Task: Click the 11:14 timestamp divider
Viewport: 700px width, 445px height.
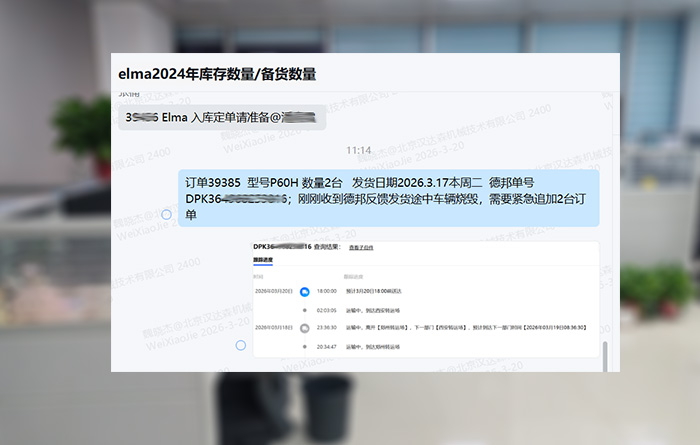Action: click(358, 150)
